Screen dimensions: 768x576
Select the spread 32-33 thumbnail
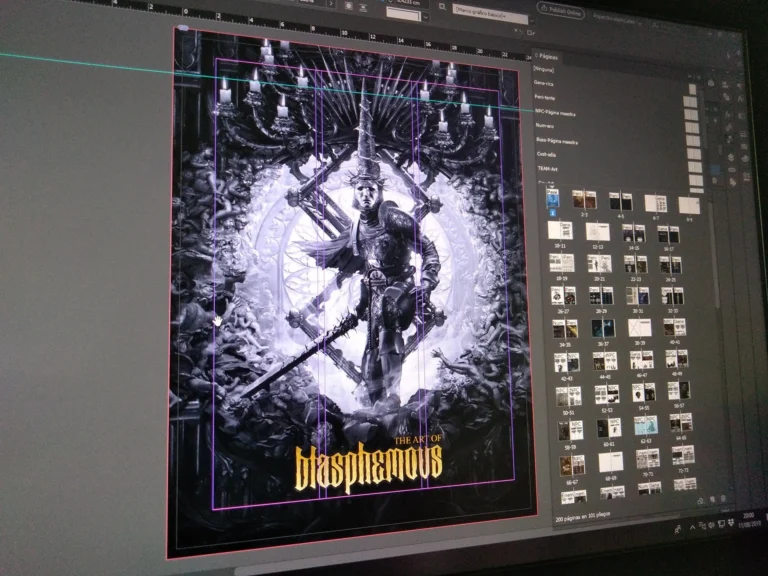coord(672,296)
